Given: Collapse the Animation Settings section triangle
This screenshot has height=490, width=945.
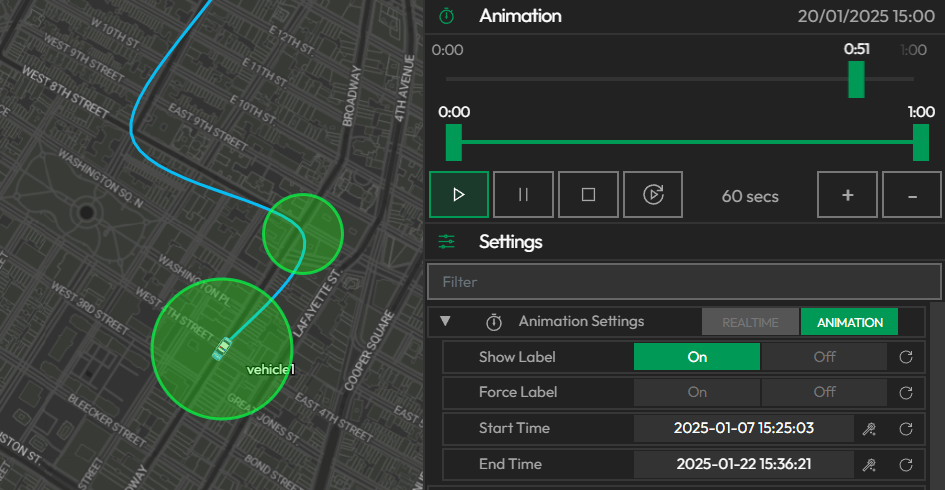Looking at the screenshot, I should 445,321.
